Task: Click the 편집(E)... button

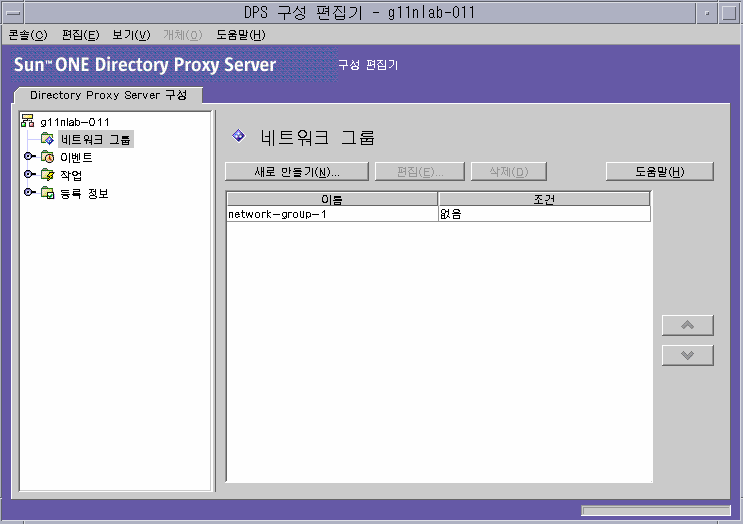Action: coord(420,172)
